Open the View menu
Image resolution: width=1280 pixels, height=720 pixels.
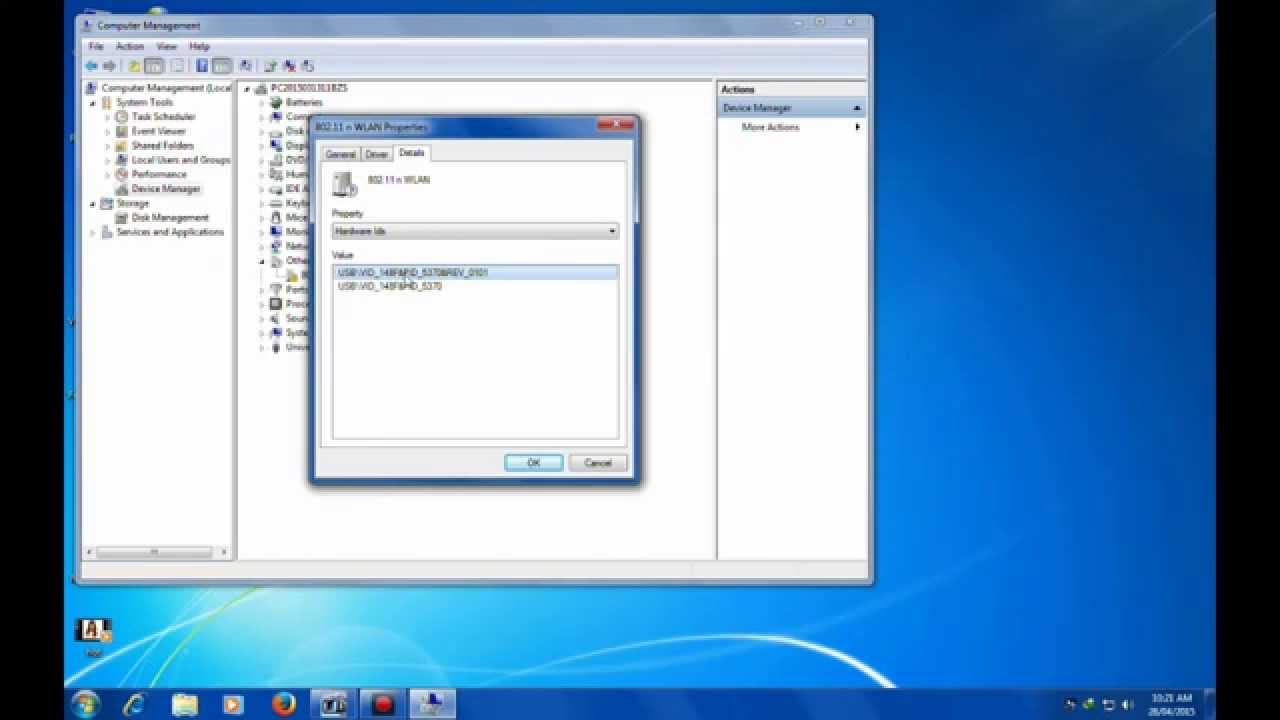(x=166, y=47)
